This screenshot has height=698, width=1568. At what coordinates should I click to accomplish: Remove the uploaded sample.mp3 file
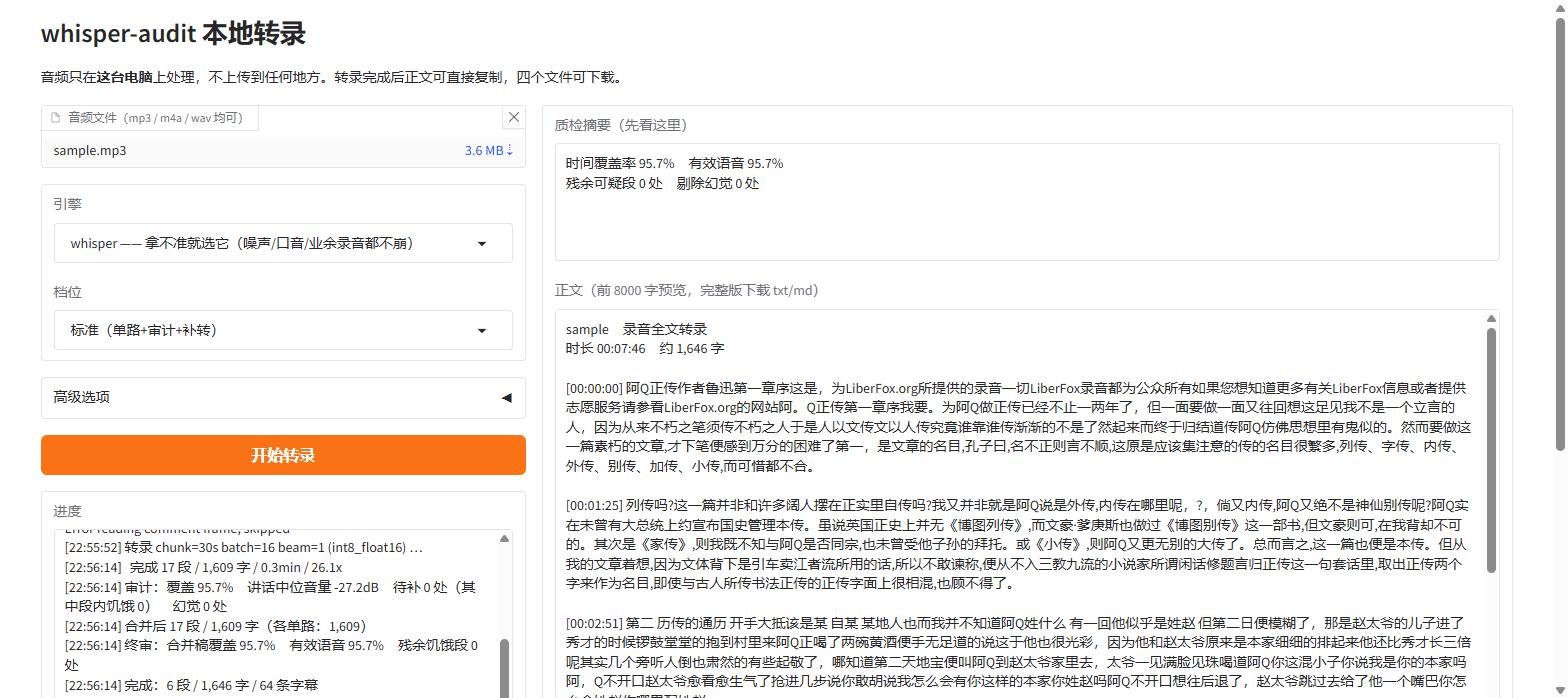(x=514, y=117)
